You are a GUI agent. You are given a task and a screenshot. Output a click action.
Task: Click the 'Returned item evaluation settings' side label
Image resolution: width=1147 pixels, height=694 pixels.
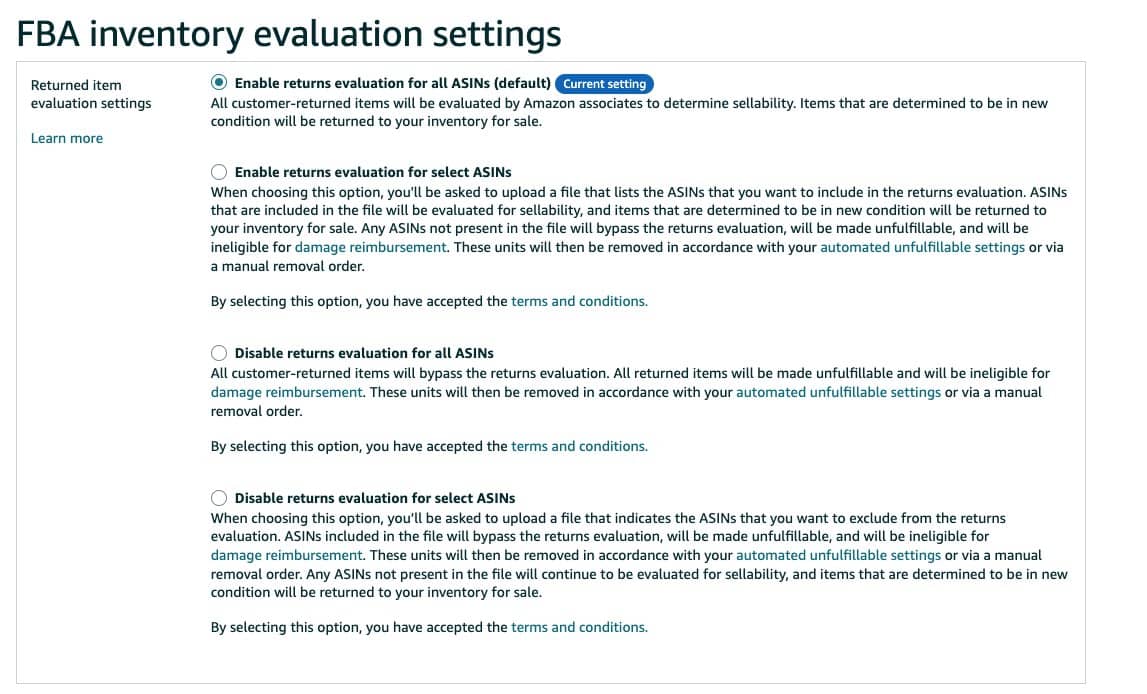91,94
